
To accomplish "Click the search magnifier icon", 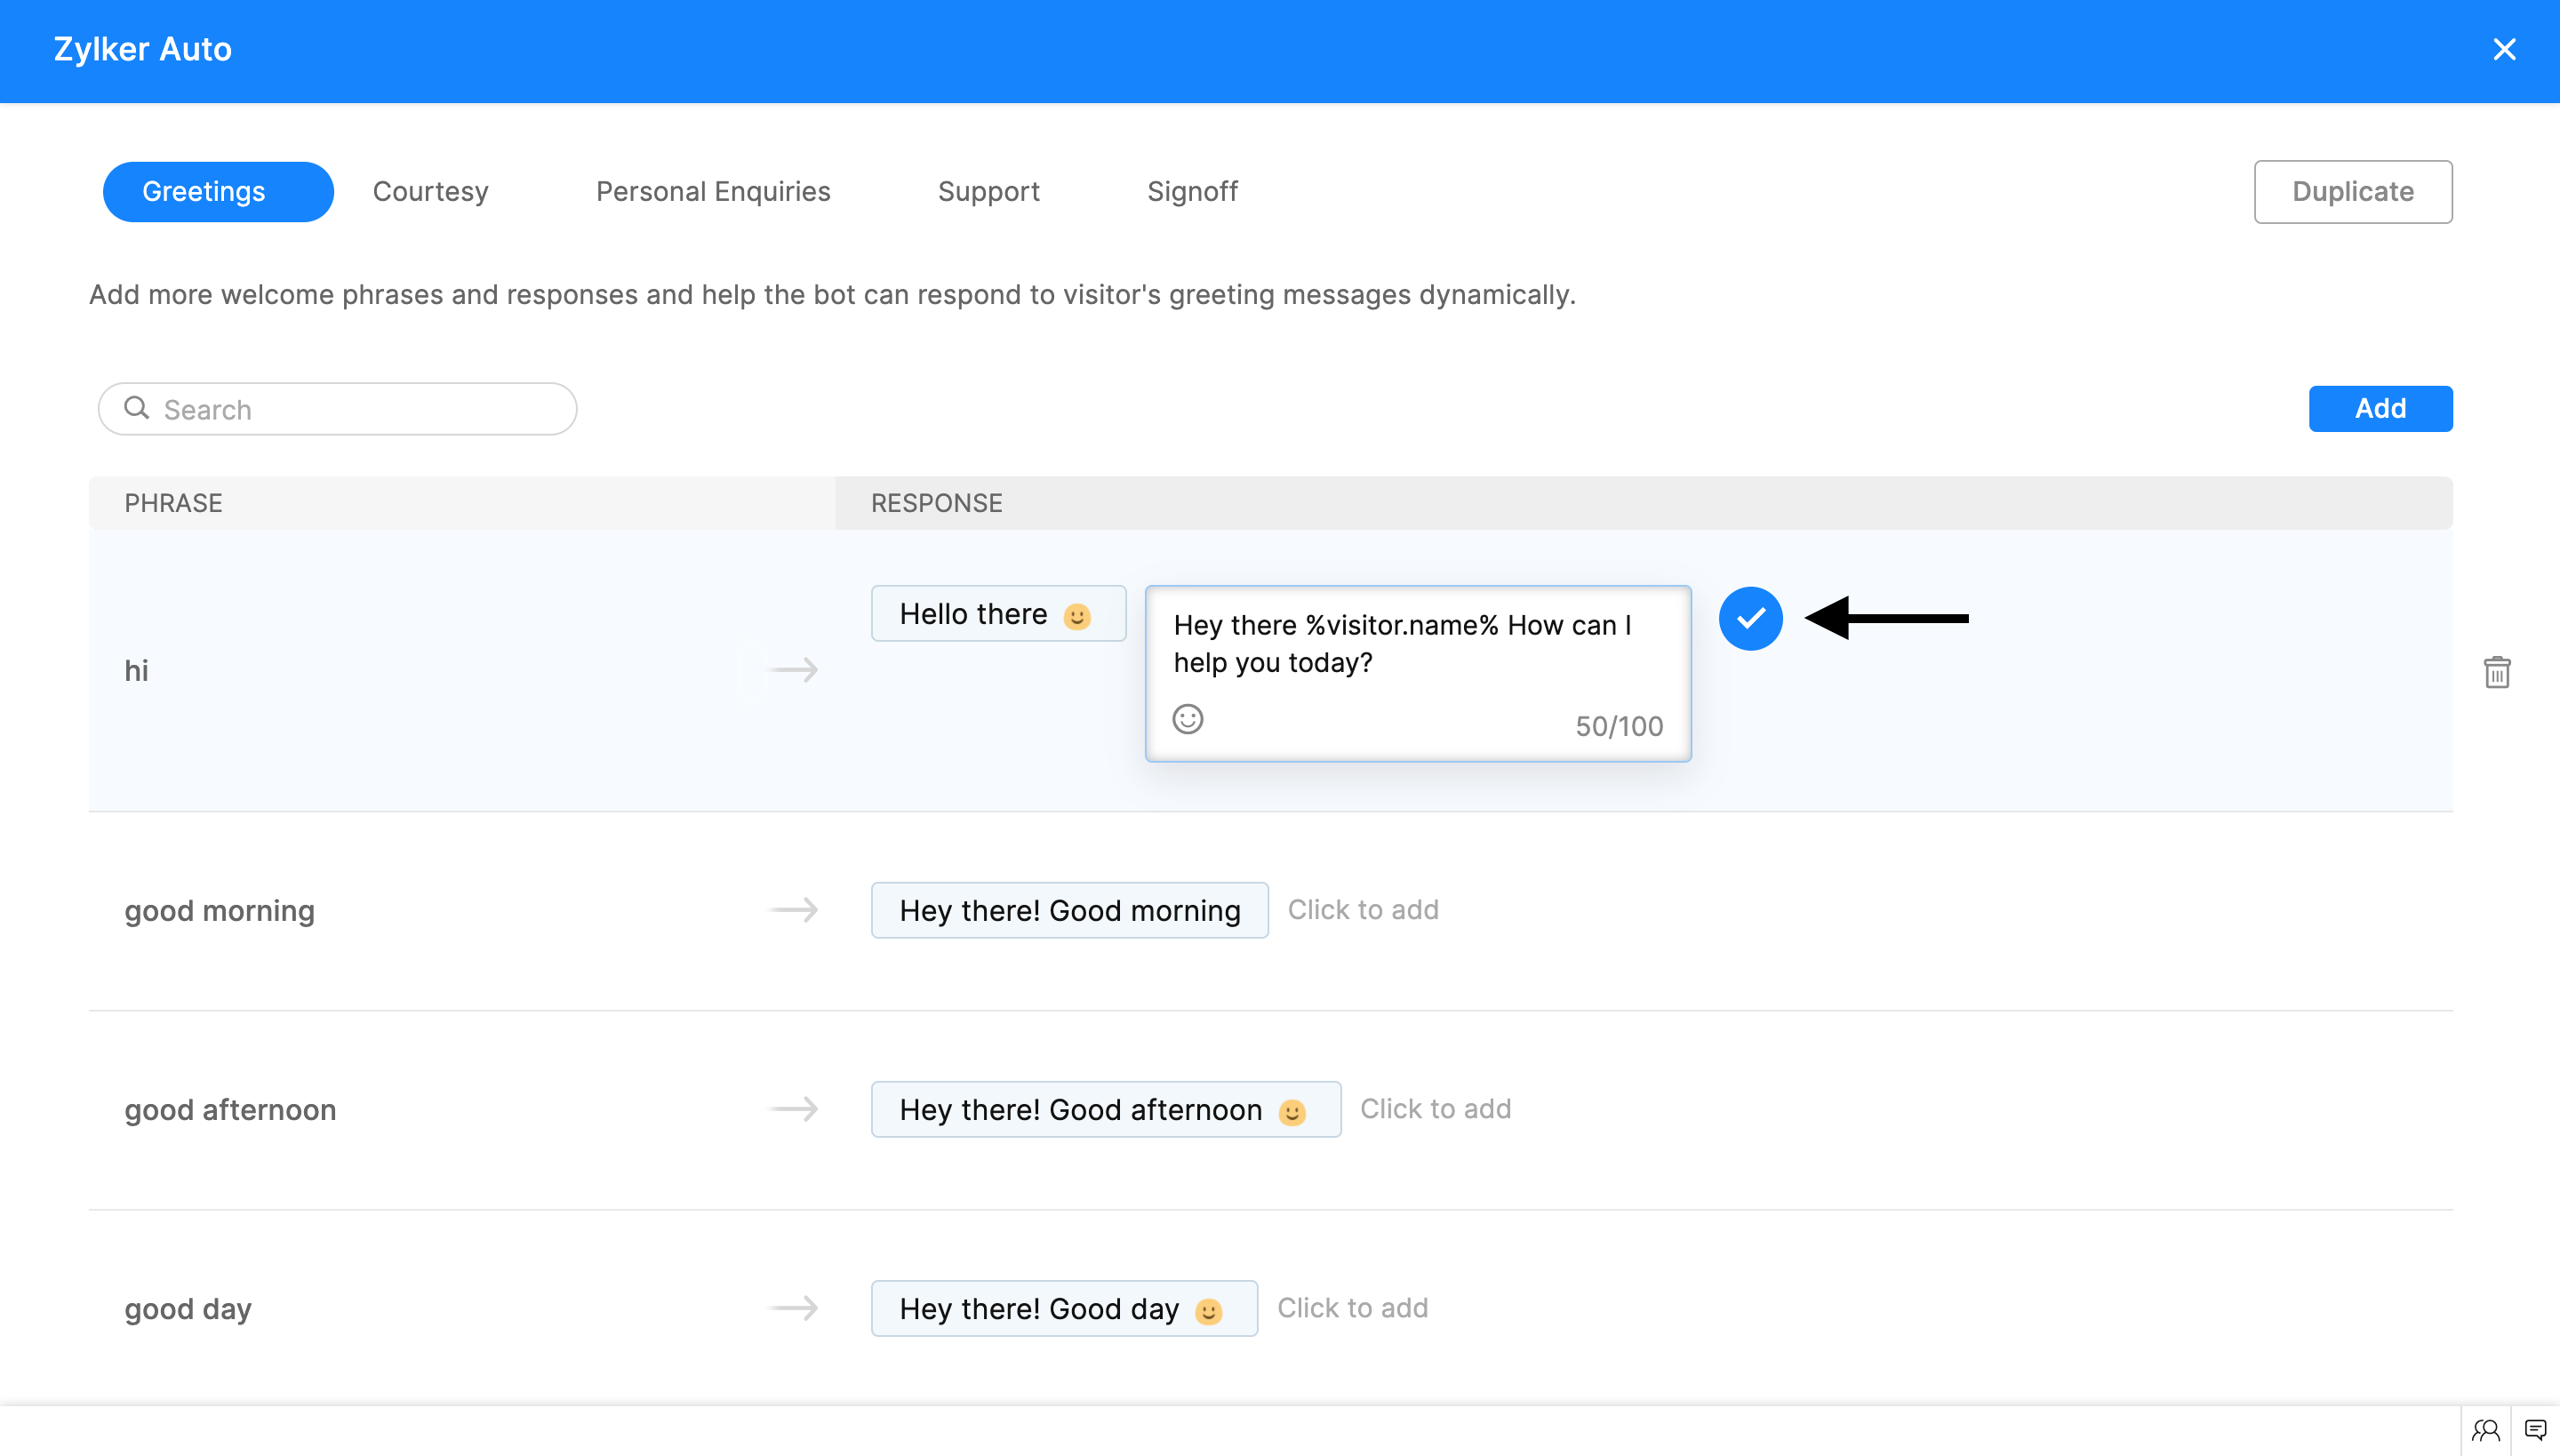I will pyautogui.click(x=137, y=408).
